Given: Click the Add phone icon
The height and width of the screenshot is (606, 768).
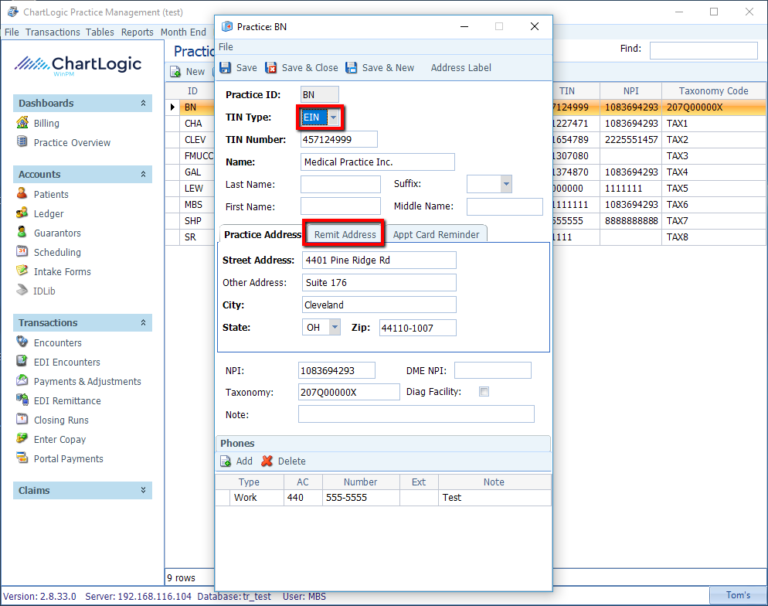Looking at the screenshot, I should click(x=225, y=461).
